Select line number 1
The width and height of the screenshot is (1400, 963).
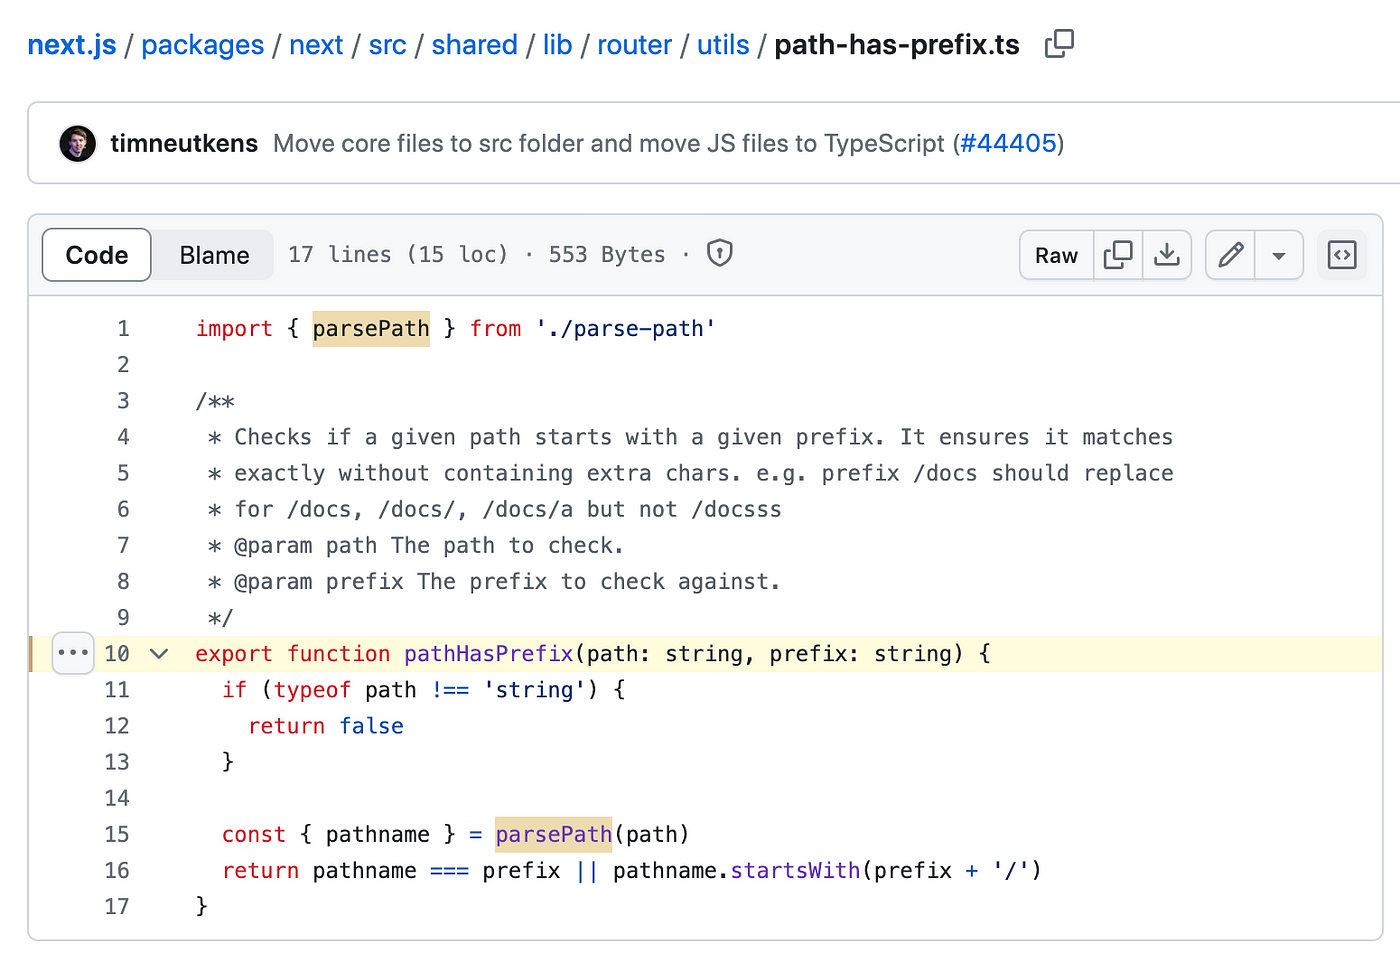tap(123, 329)
